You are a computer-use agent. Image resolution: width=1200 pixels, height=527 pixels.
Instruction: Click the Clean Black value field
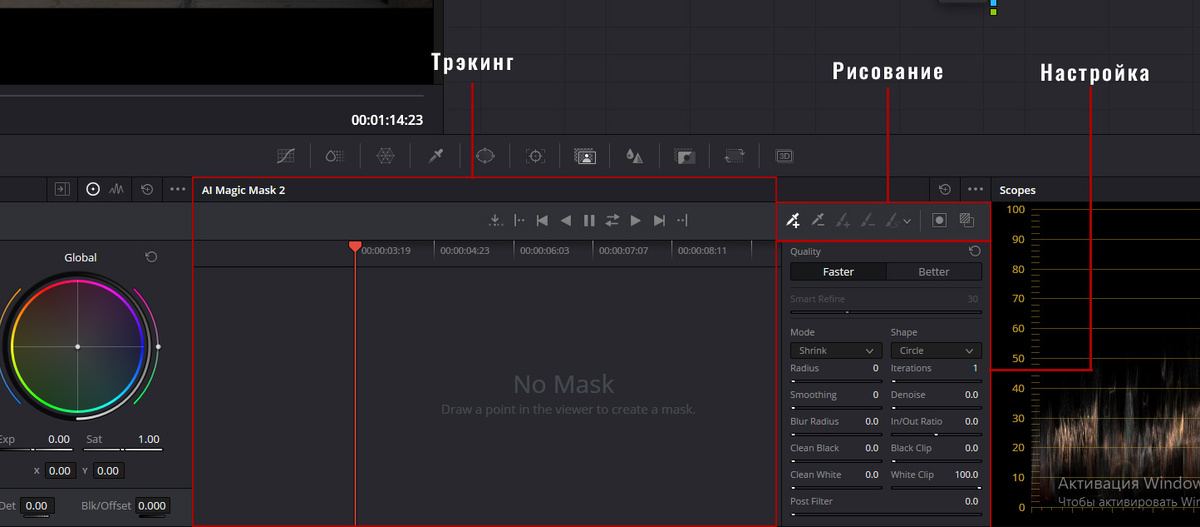tap(871, 448)
